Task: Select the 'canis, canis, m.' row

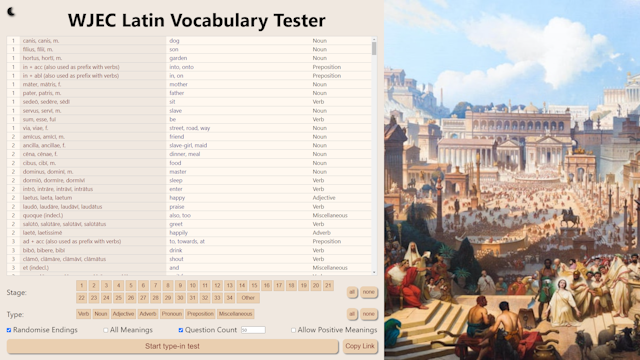Action: (x=189, y=41)
